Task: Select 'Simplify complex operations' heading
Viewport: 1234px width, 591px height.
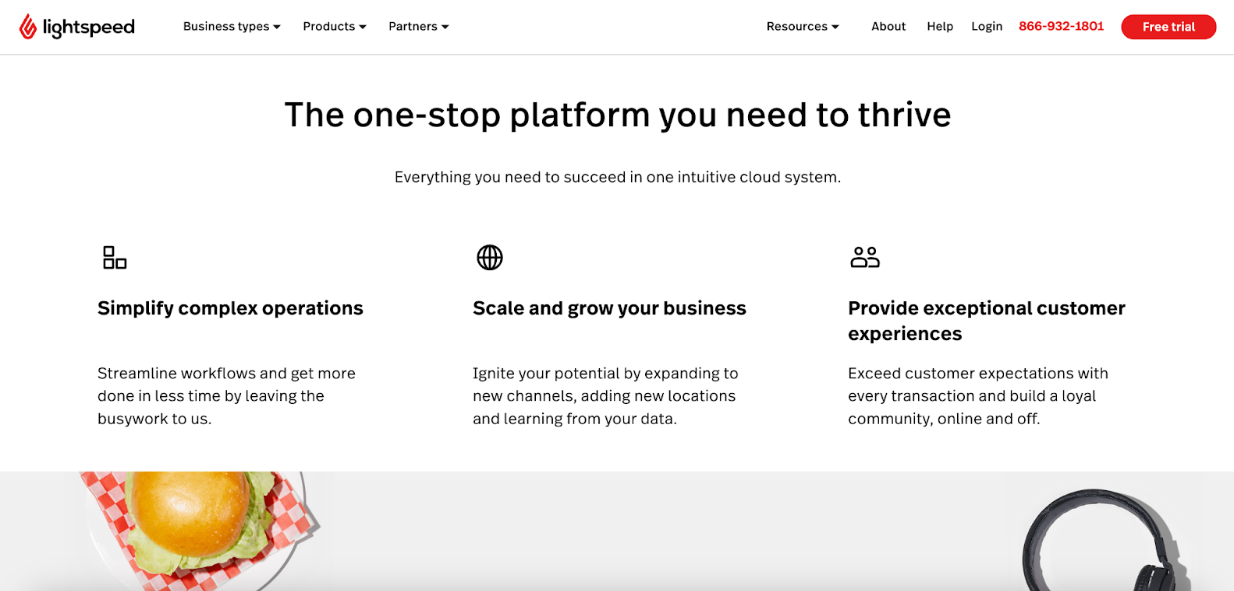Action: click(230, 308)
